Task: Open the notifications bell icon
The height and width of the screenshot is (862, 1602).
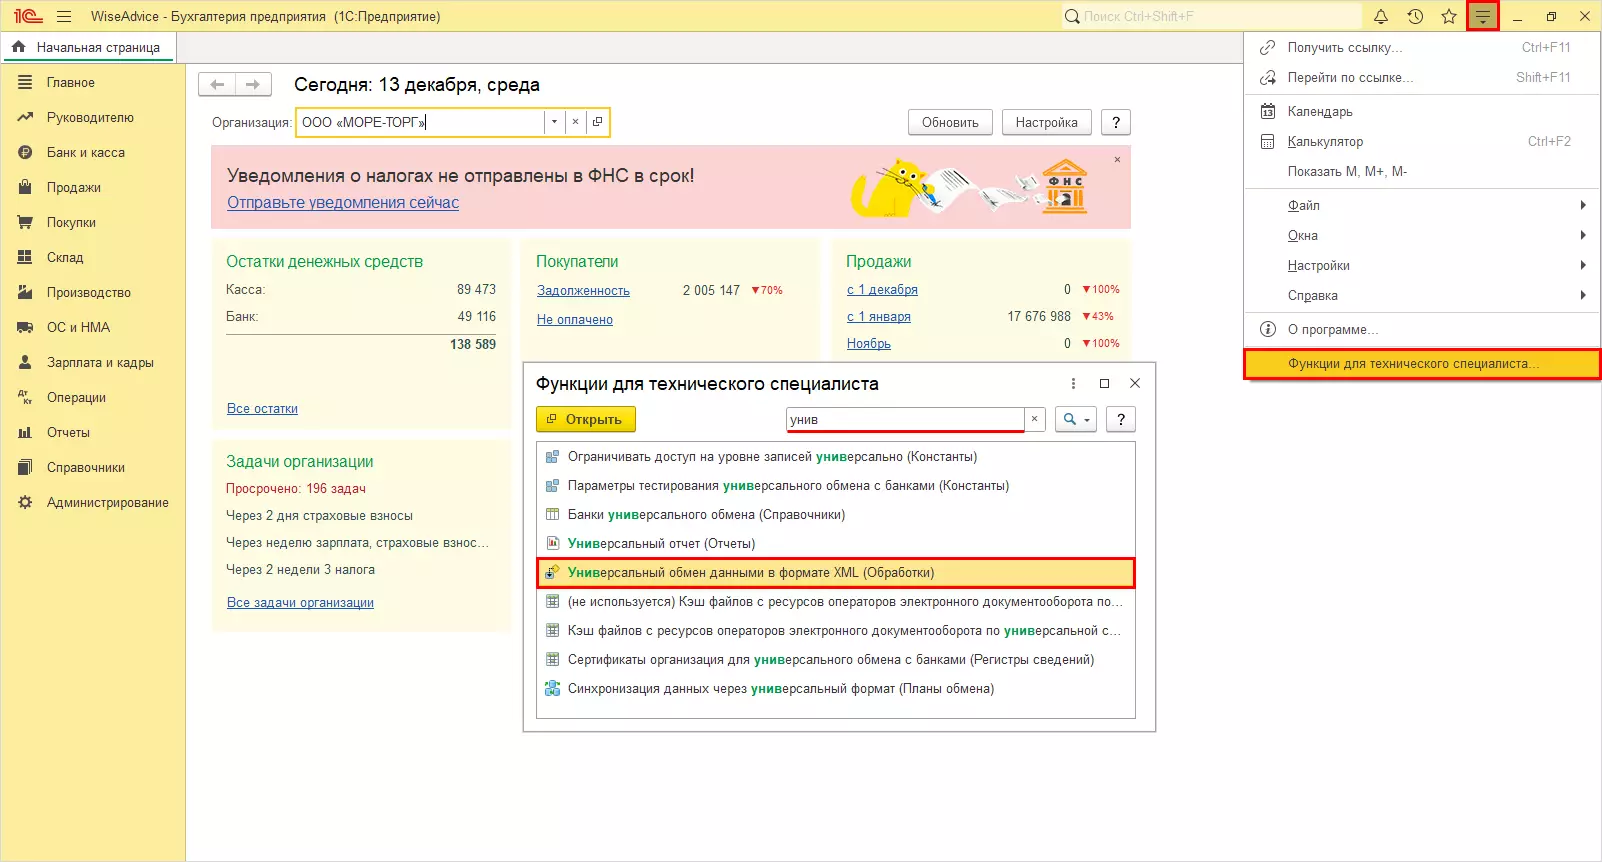Action: pyautogui.click(x=1381, y=16)
